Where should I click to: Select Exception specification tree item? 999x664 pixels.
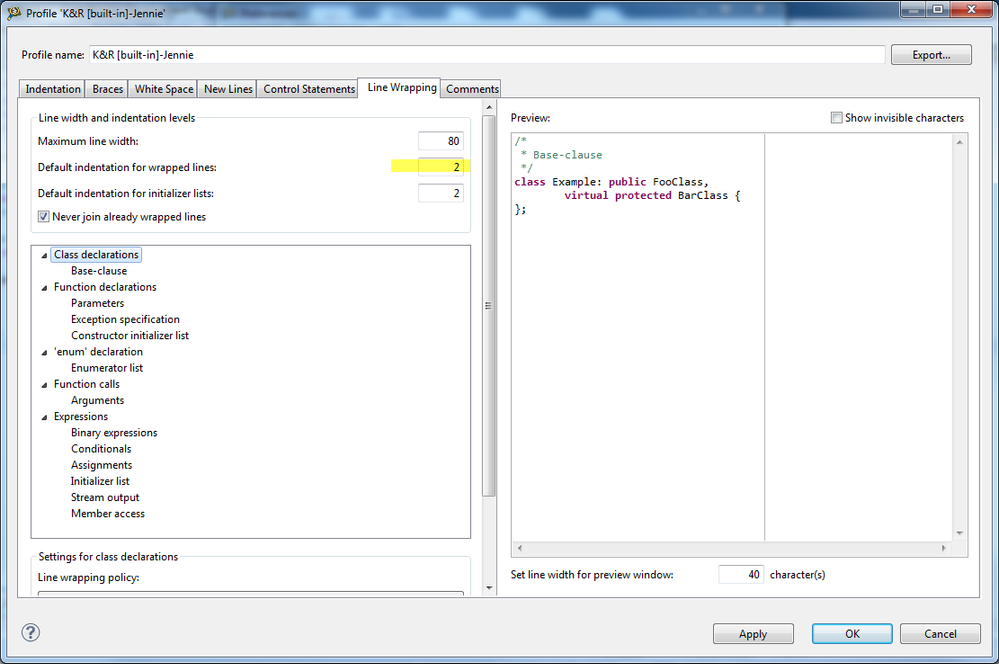tap(126, 319)
